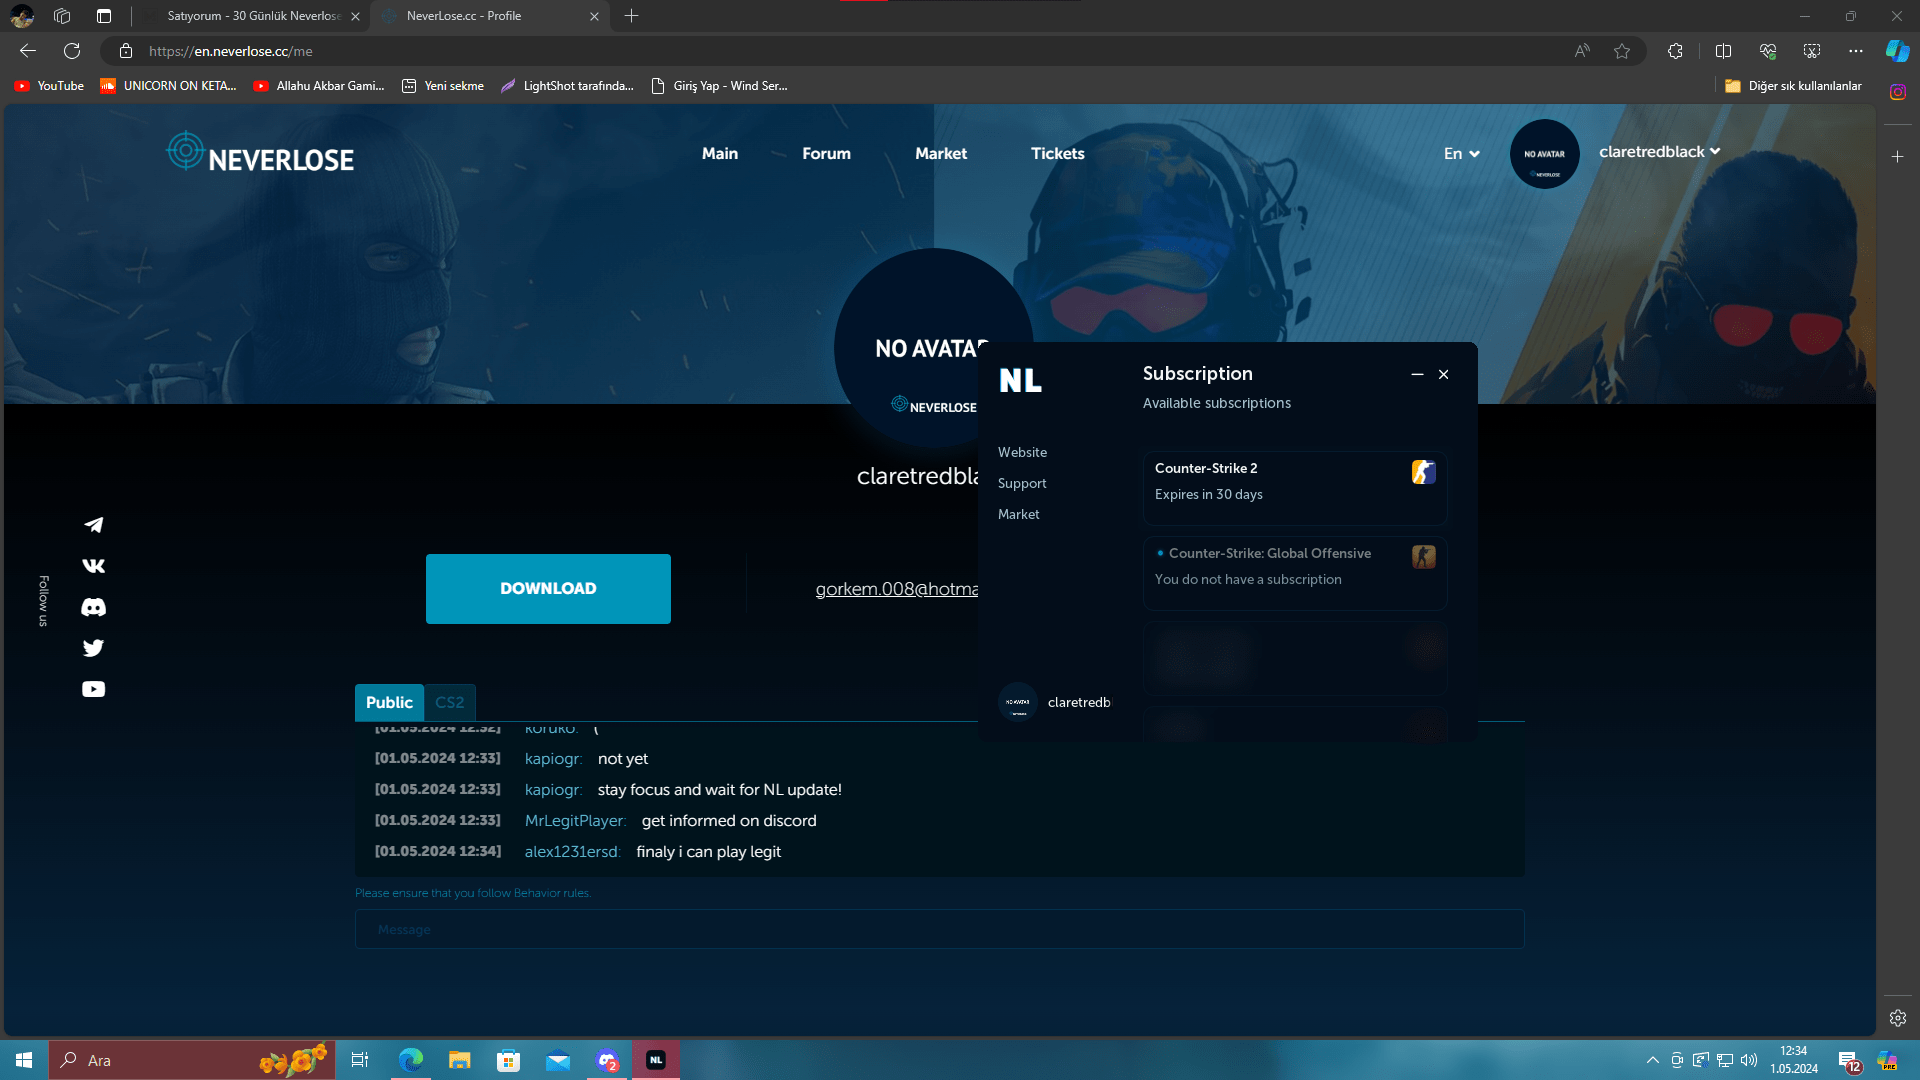Open the YouTube bookmark
This screenshot has height=1080, width=1920.
click(49, 86)
